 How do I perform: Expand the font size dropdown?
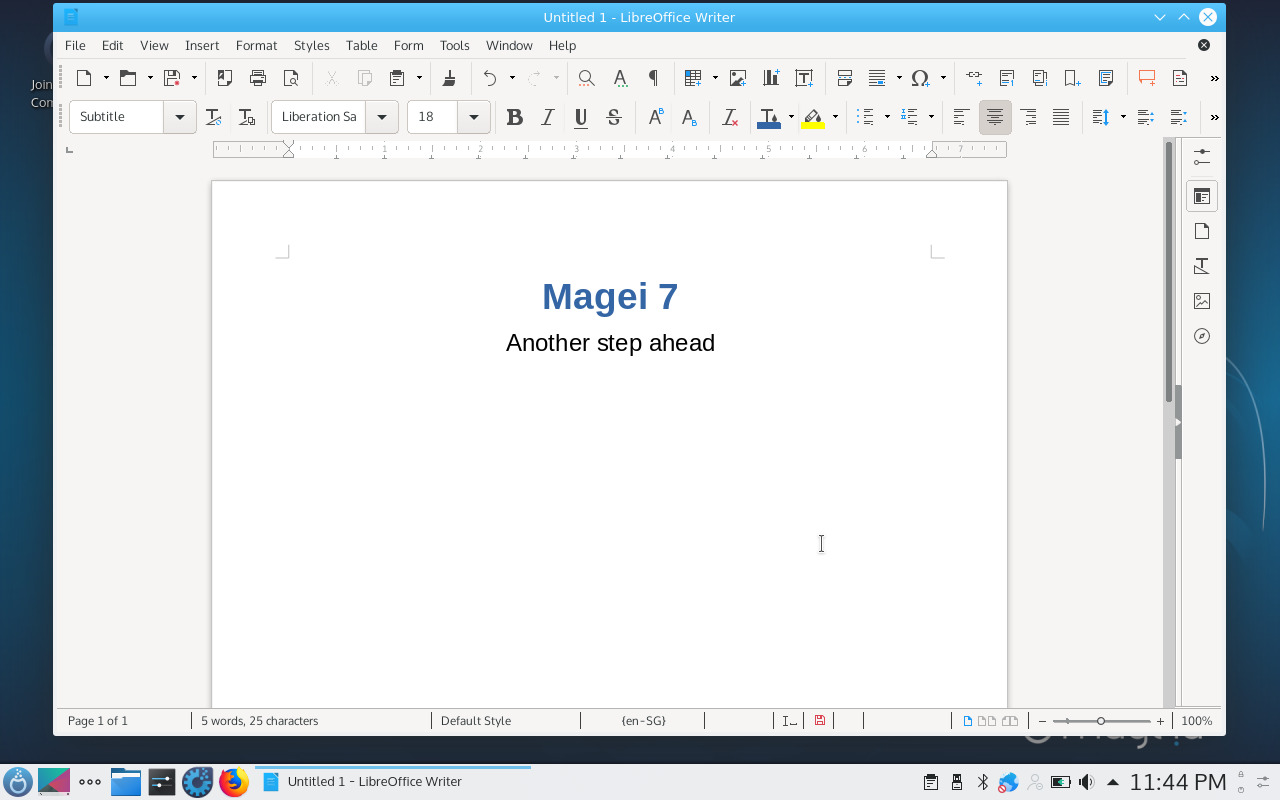click(x=474, y=117)
